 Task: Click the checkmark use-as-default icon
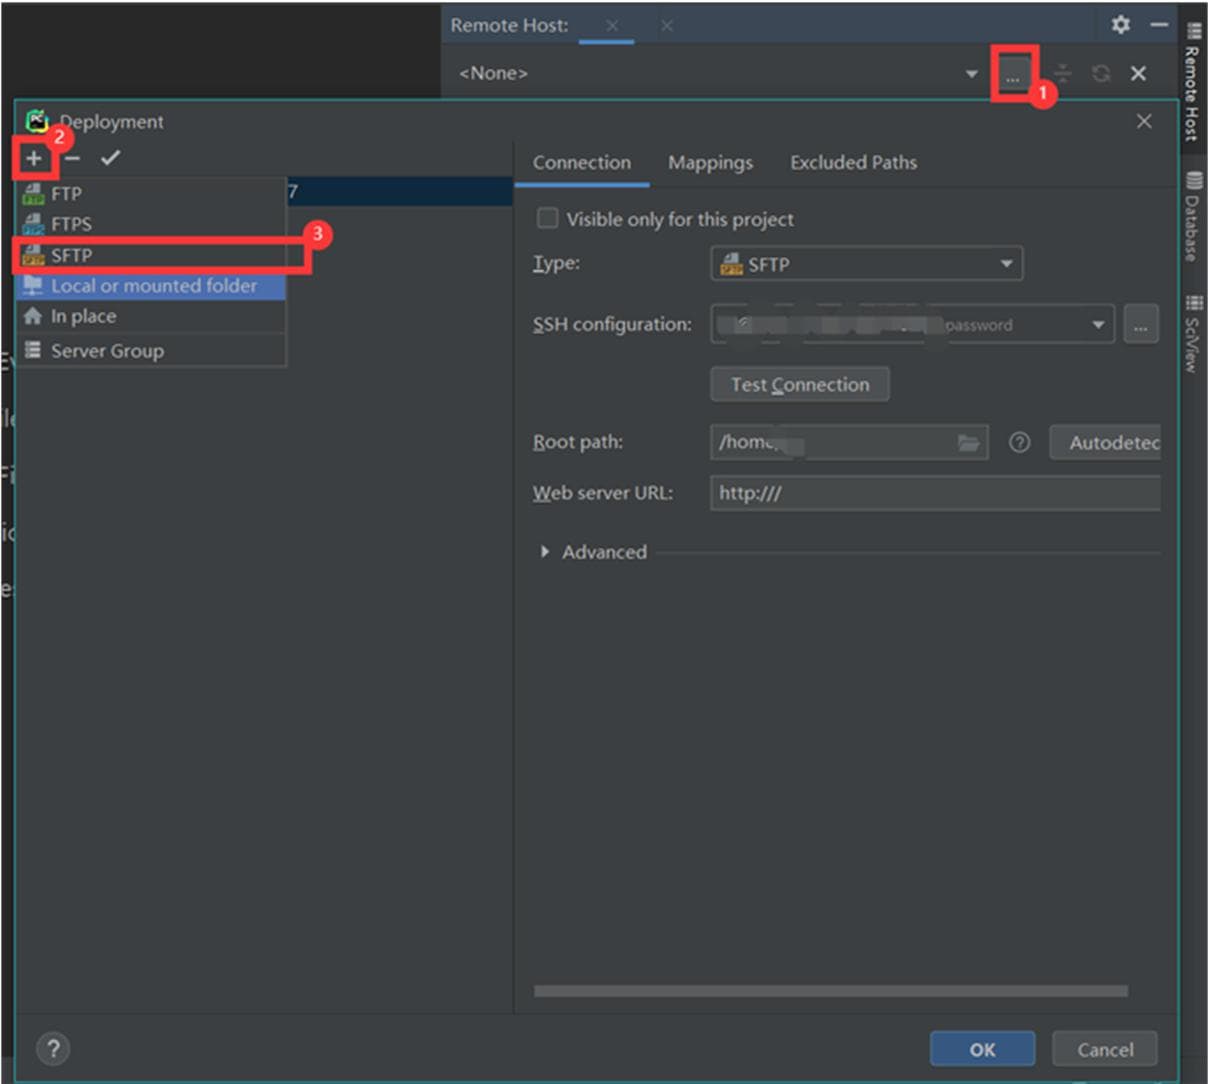click(x=110, y=158)
